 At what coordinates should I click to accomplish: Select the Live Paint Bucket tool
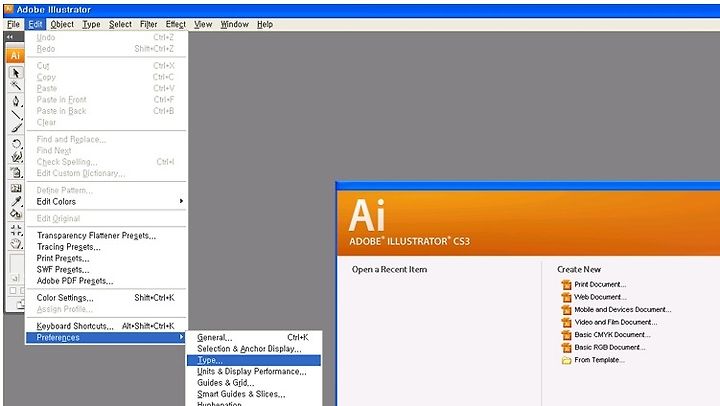(16, 214)
